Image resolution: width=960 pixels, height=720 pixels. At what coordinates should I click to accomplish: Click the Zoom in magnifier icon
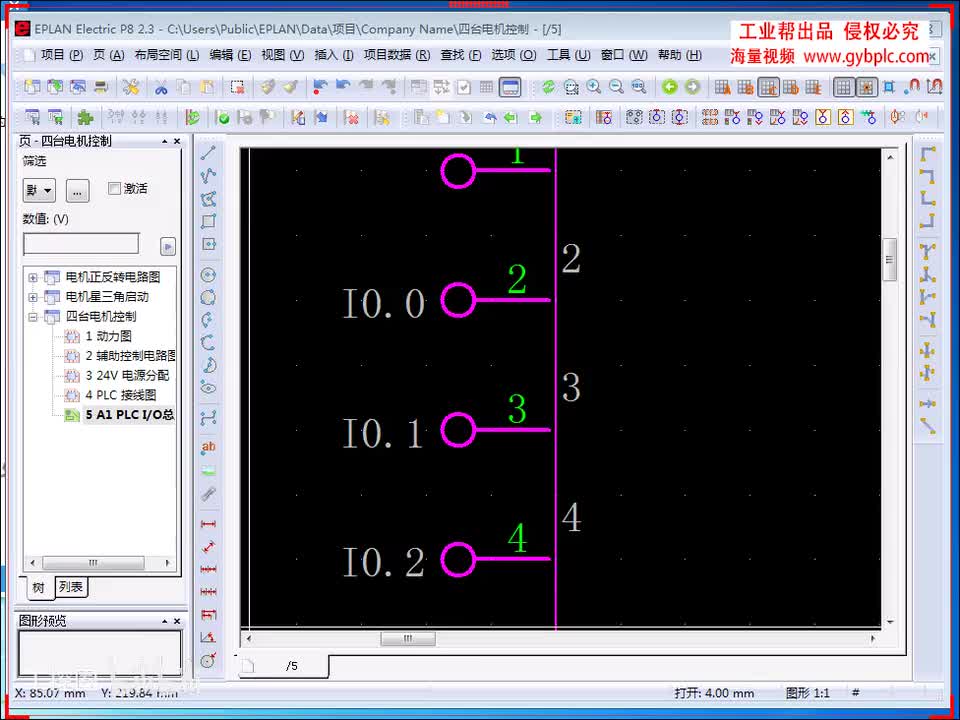[593, 88]
